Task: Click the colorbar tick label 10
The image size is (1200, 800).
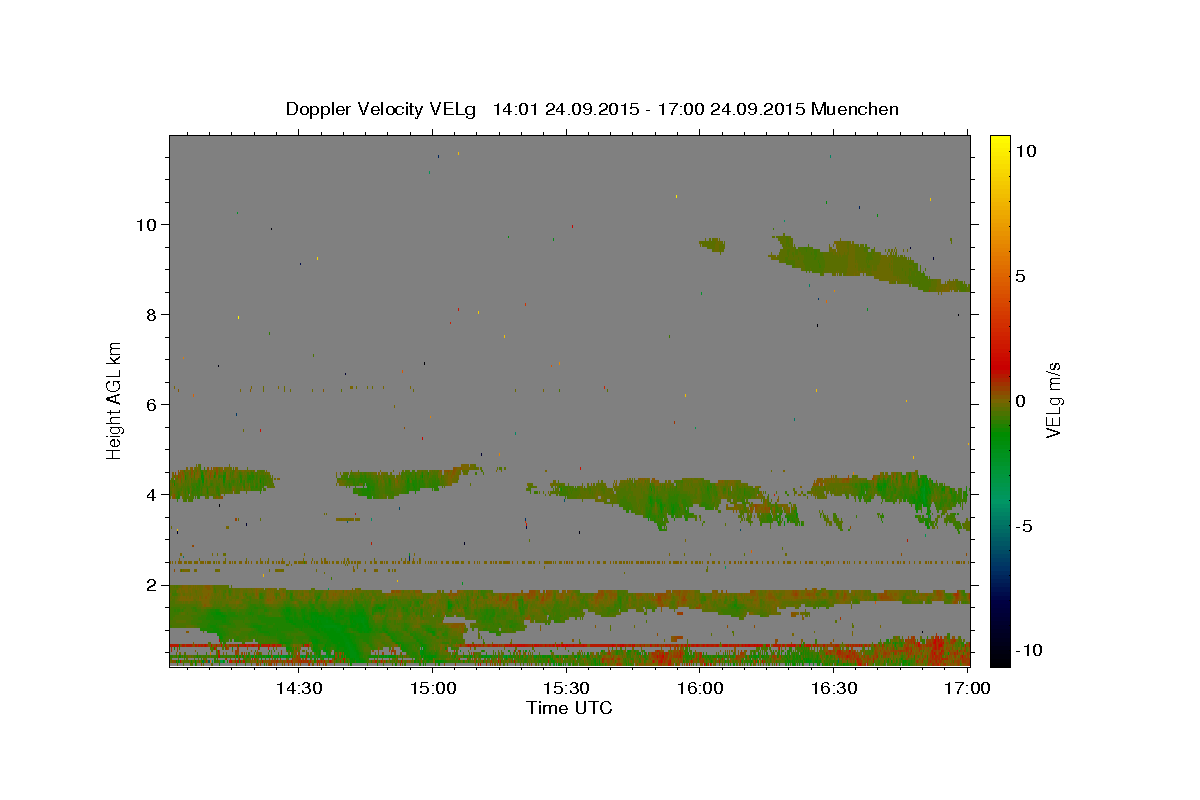Action: (1024, 151)
